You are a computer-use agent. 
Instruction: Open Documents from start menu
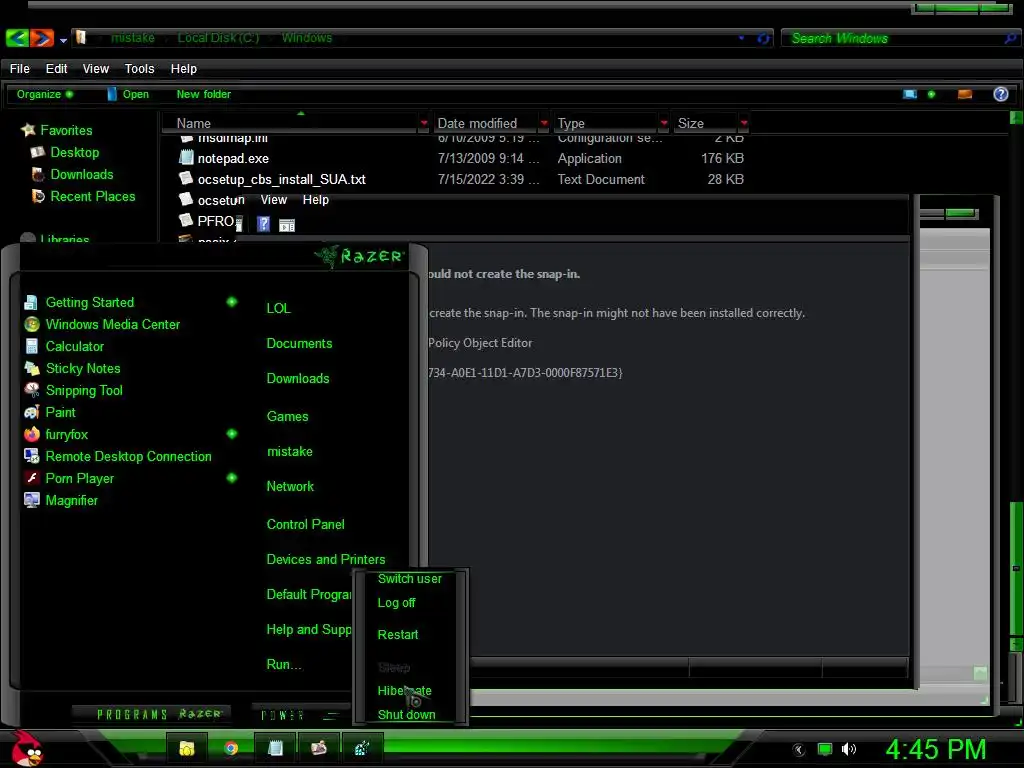pos(299,344)
